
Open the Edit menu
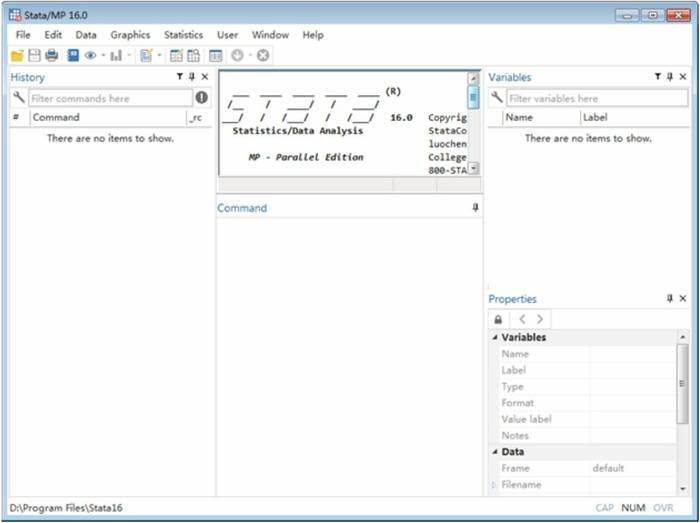click(x=53, y=35)
